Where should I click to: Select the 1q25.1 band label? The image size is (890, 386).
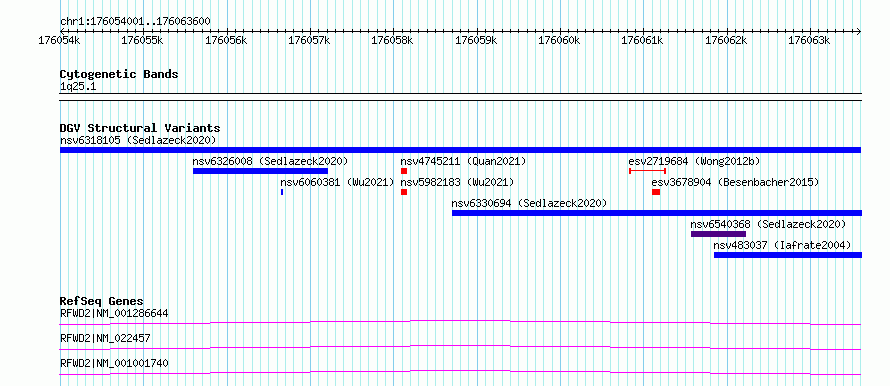78,86
